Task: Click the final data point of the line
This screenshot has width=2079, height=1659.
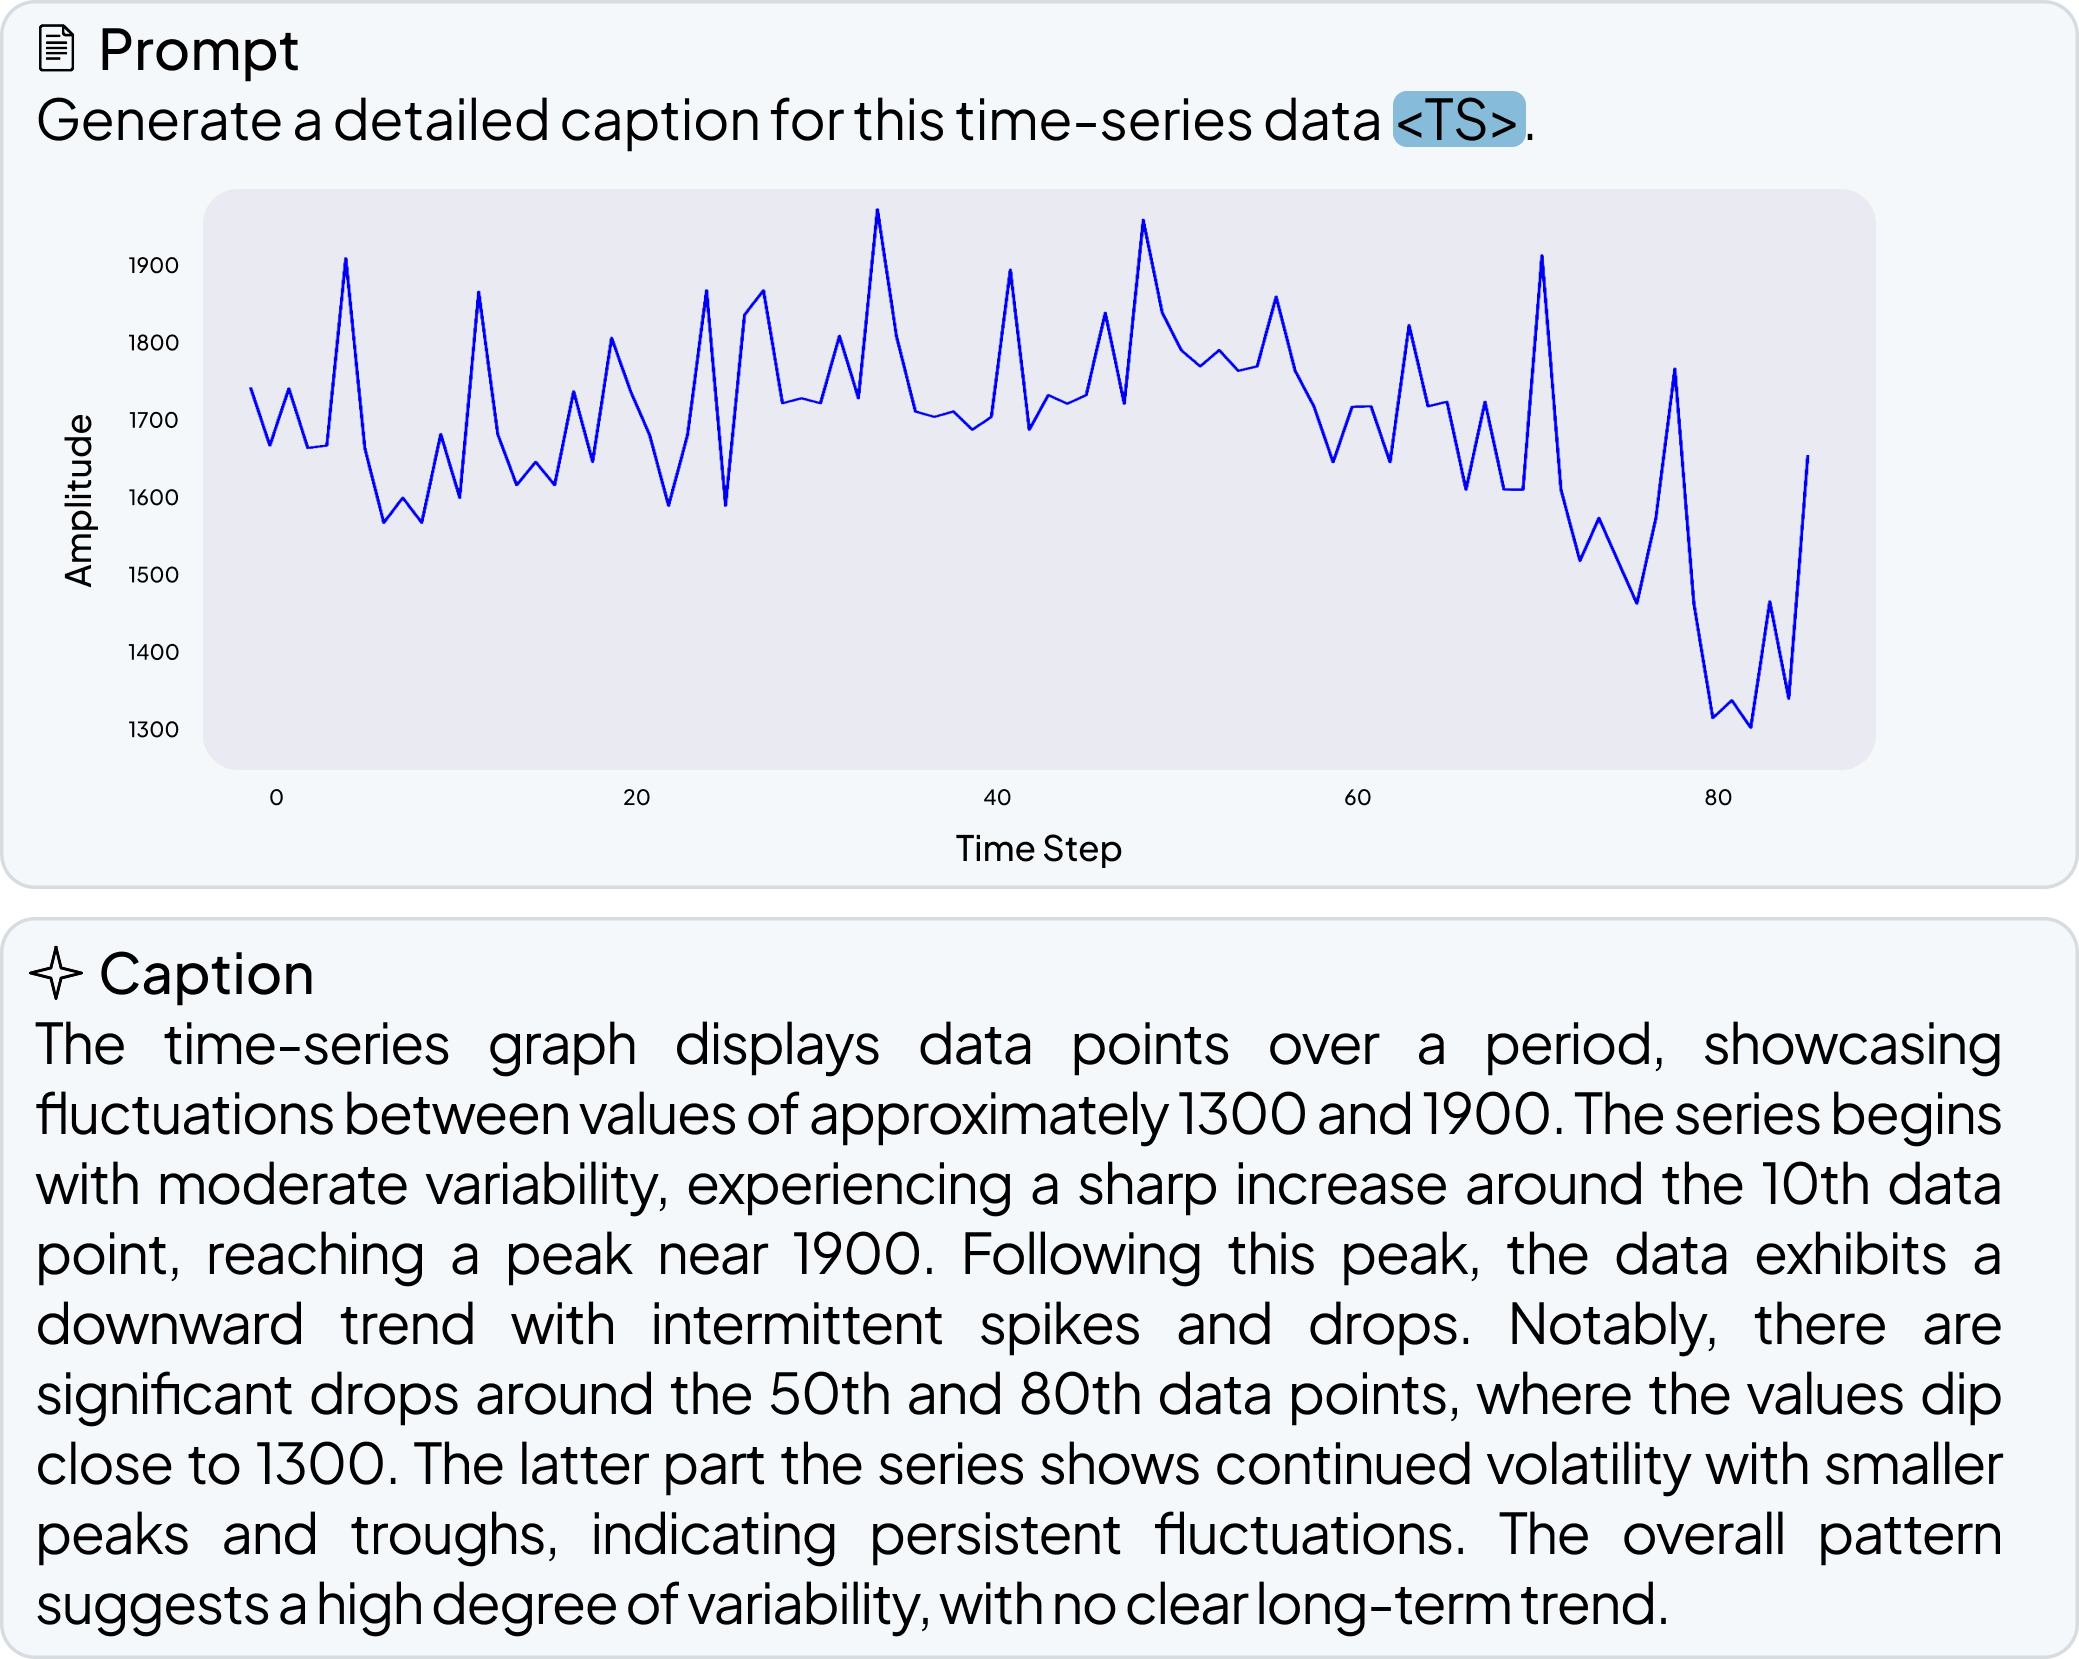Action: 1807,457
